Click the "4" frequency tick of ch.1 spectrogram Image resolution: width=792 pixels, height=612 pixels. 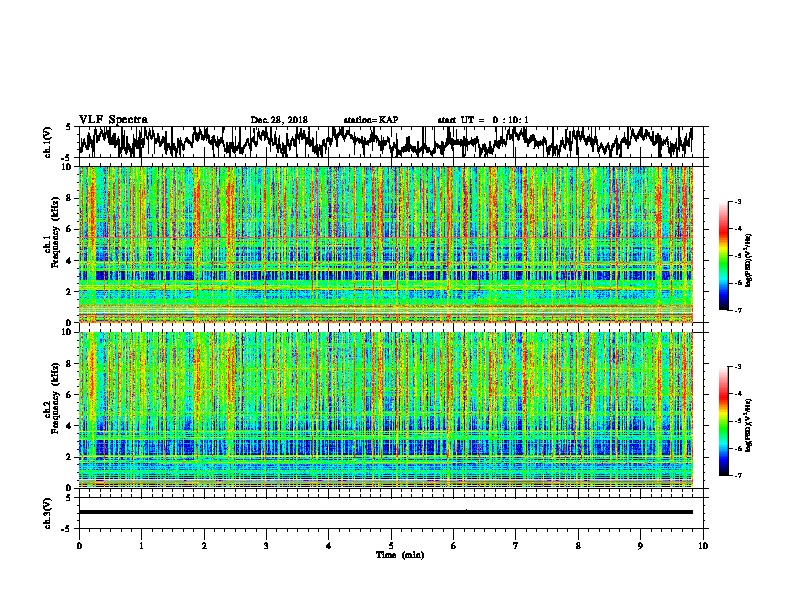(71, 261)
